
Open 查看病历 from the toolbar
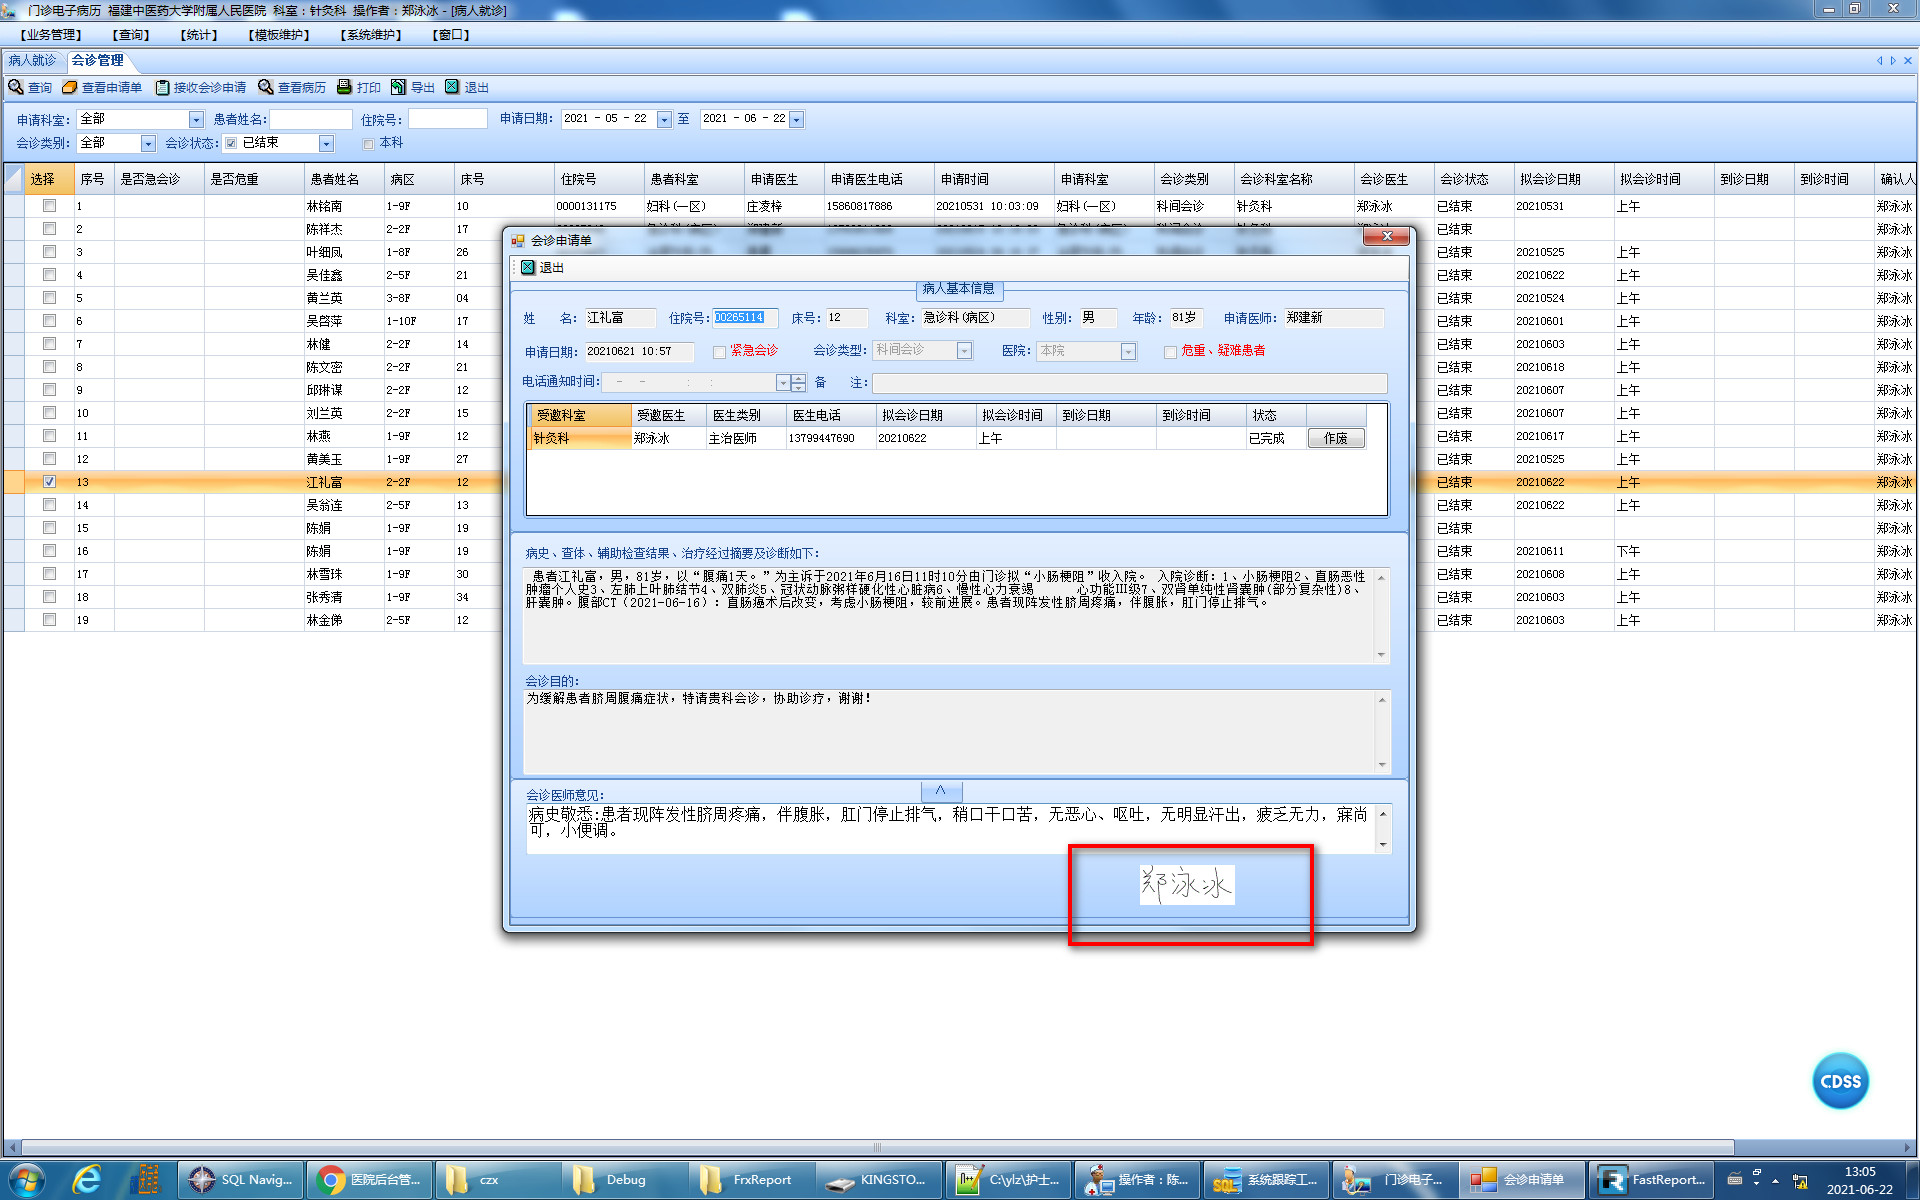[265, 87]
